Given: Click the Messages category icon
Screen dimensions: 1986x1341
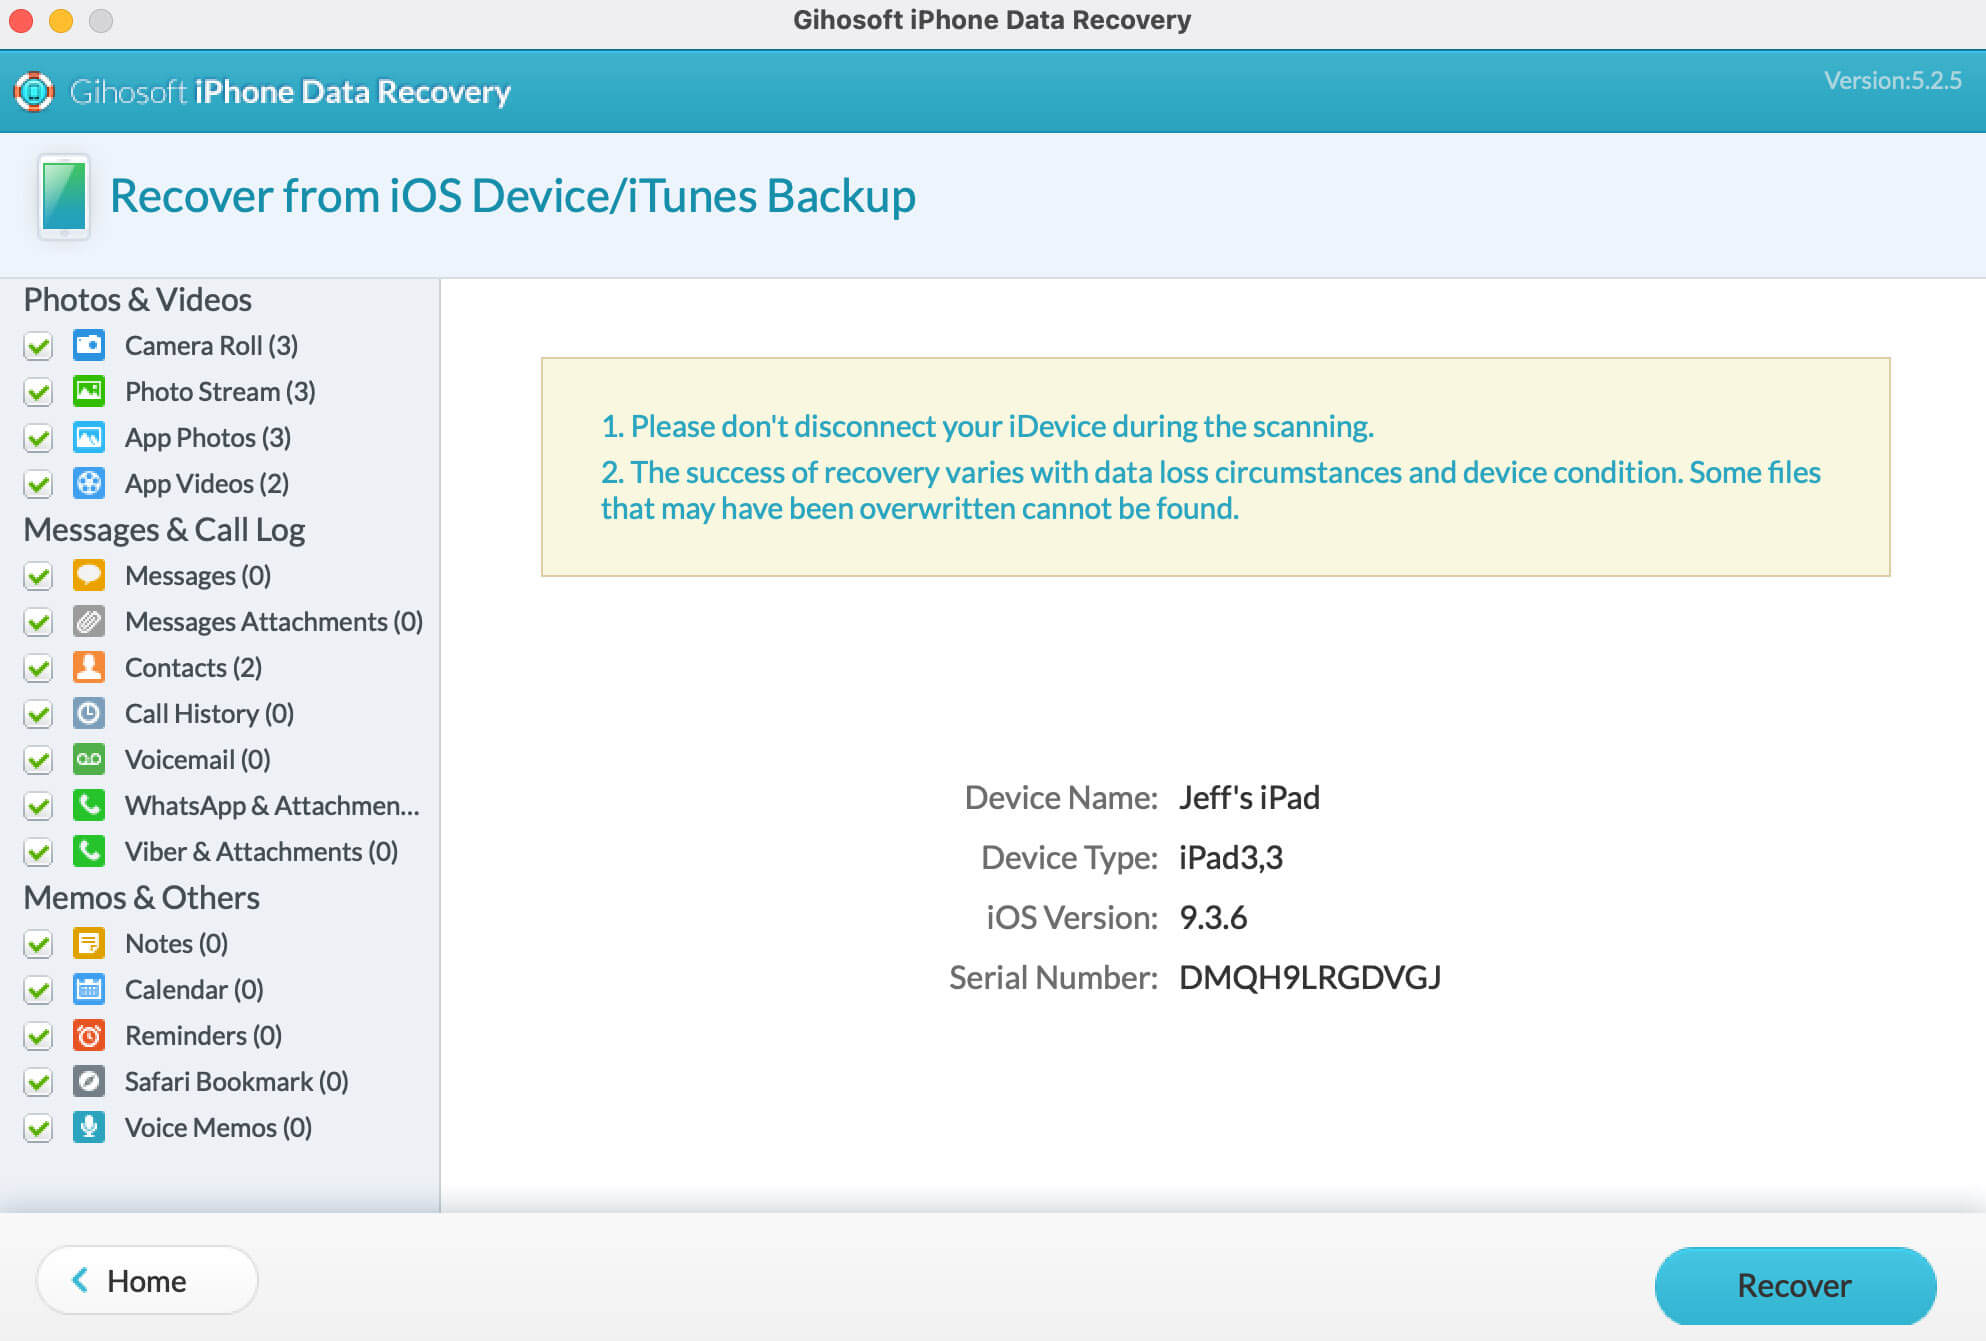Looking at the screenshot, I should point(91,573).
